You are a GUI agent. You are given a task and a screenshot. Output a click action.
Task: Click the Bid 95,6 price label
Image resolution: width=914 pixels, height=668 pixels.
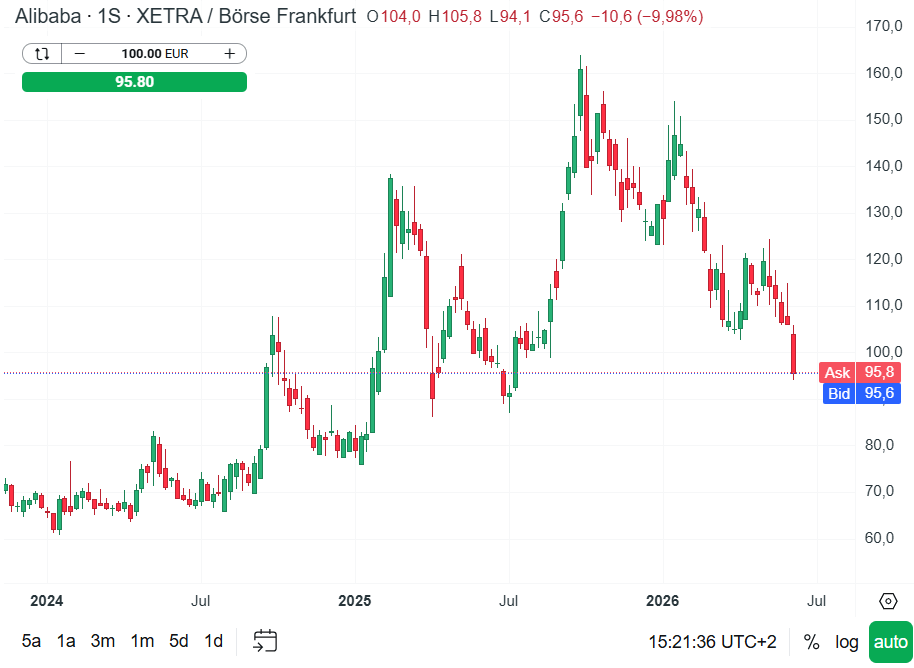coord(862,393)
